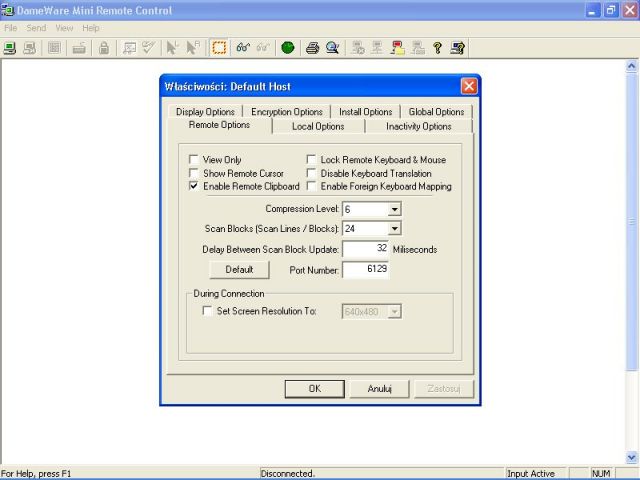Click the green globe icon
The image size is (640, 480).
[x=288, y=48]
